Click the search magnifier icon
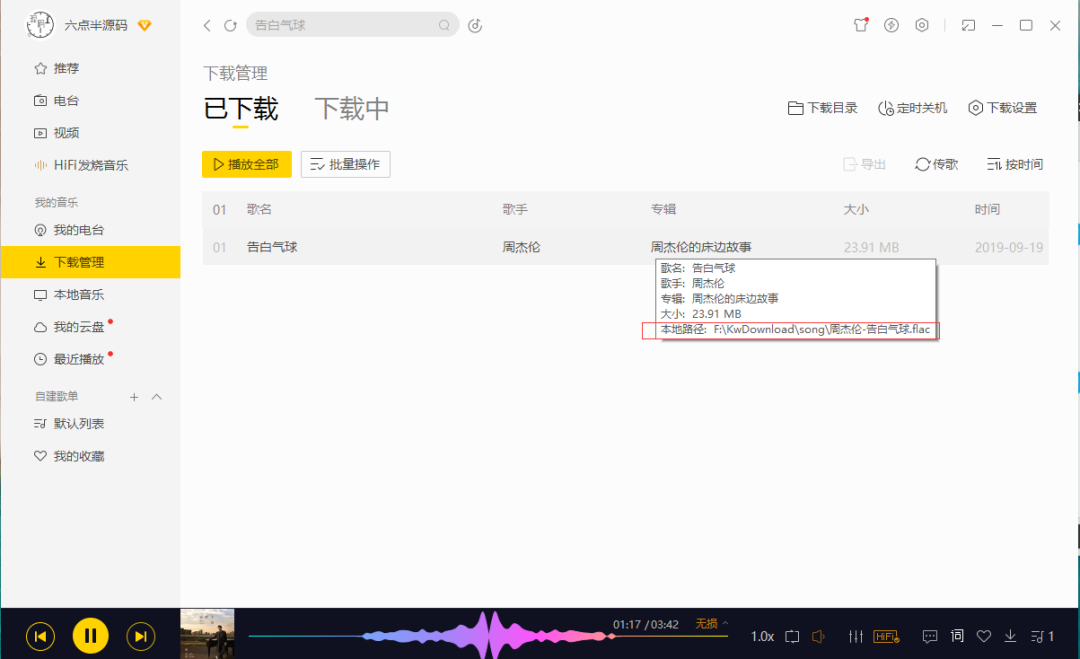This screenshot has width=1080, height=659. pos(444,25)
